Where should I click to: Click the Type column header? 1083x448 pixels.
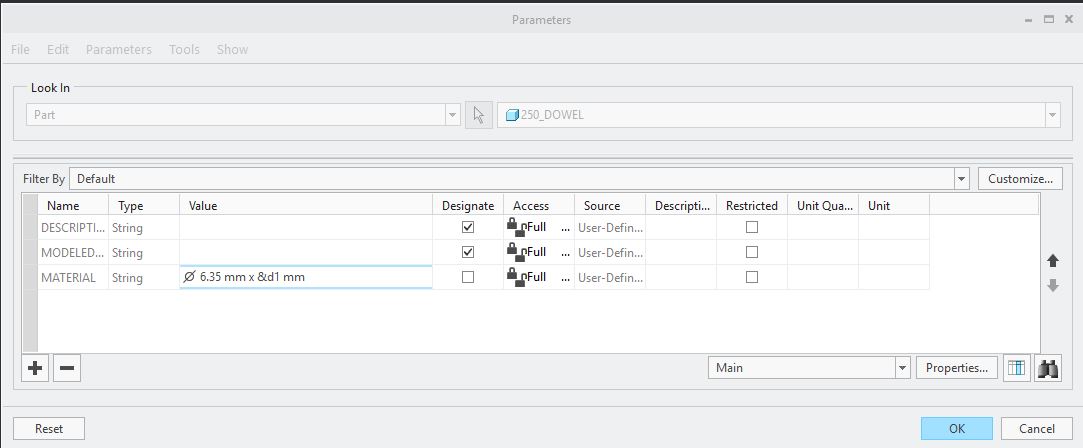(144, 205)
